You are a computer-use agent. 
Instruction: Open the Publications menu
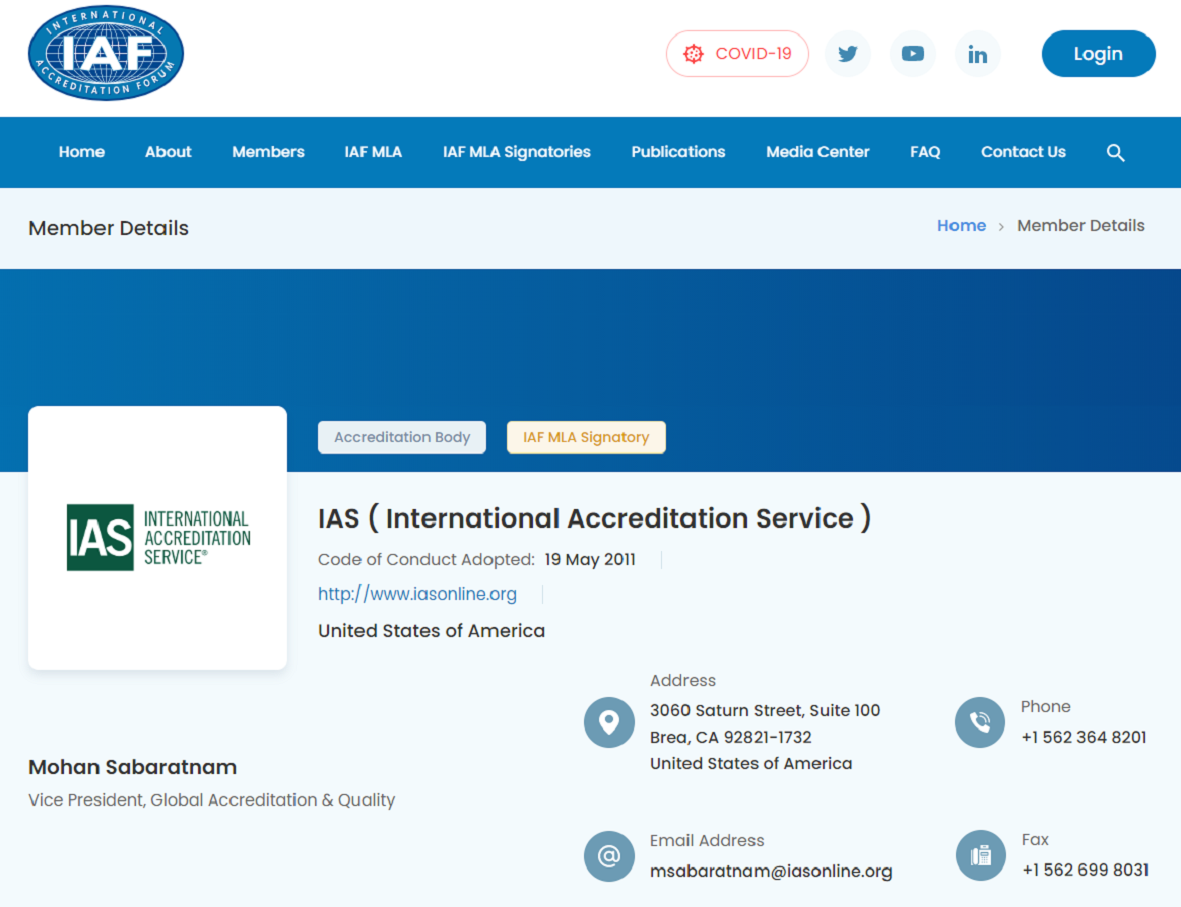(678, 152)
